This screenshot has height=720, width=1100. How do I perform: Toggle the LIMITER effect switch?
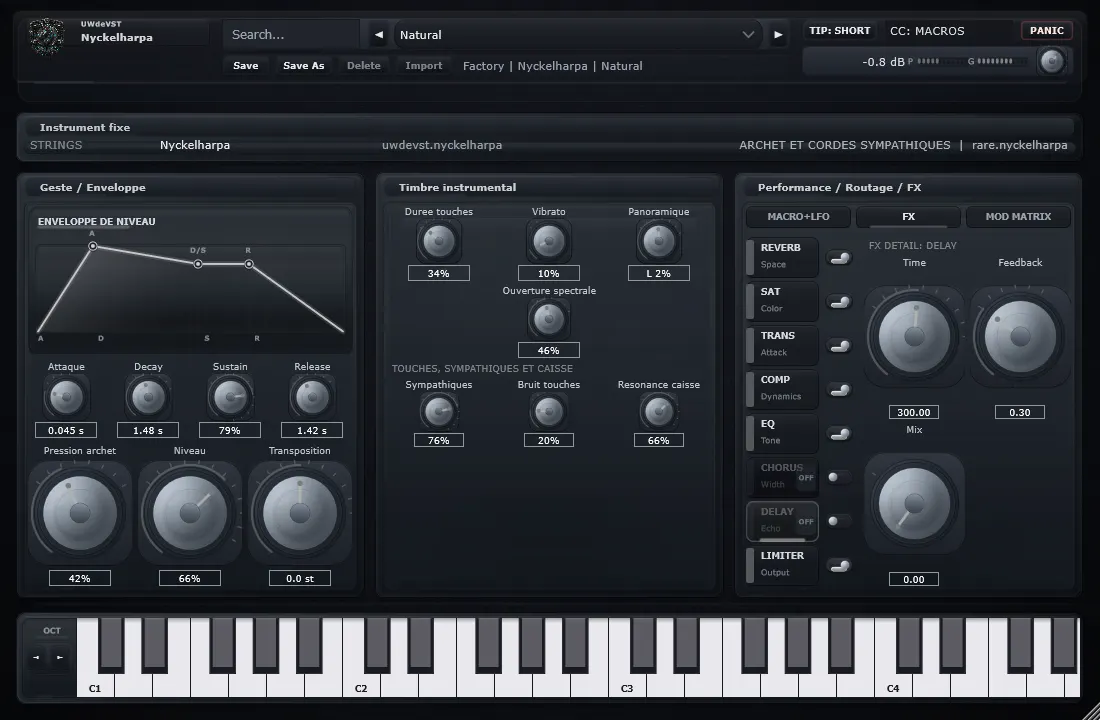click(x=839, y=566)
